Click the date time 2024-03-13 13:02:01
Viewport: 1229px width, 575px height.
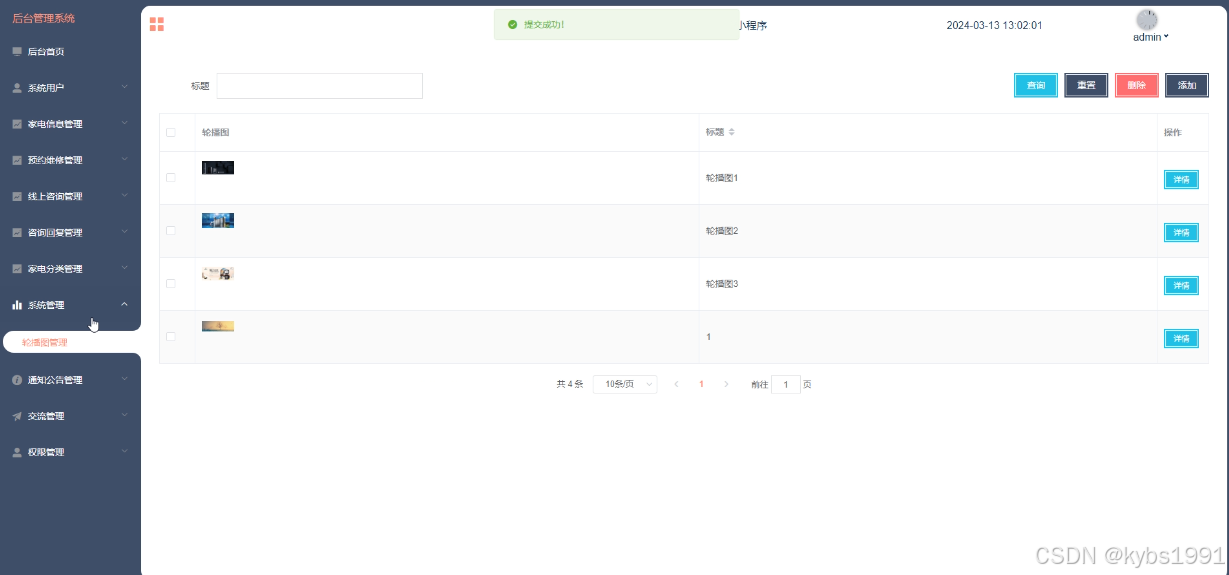994,25
